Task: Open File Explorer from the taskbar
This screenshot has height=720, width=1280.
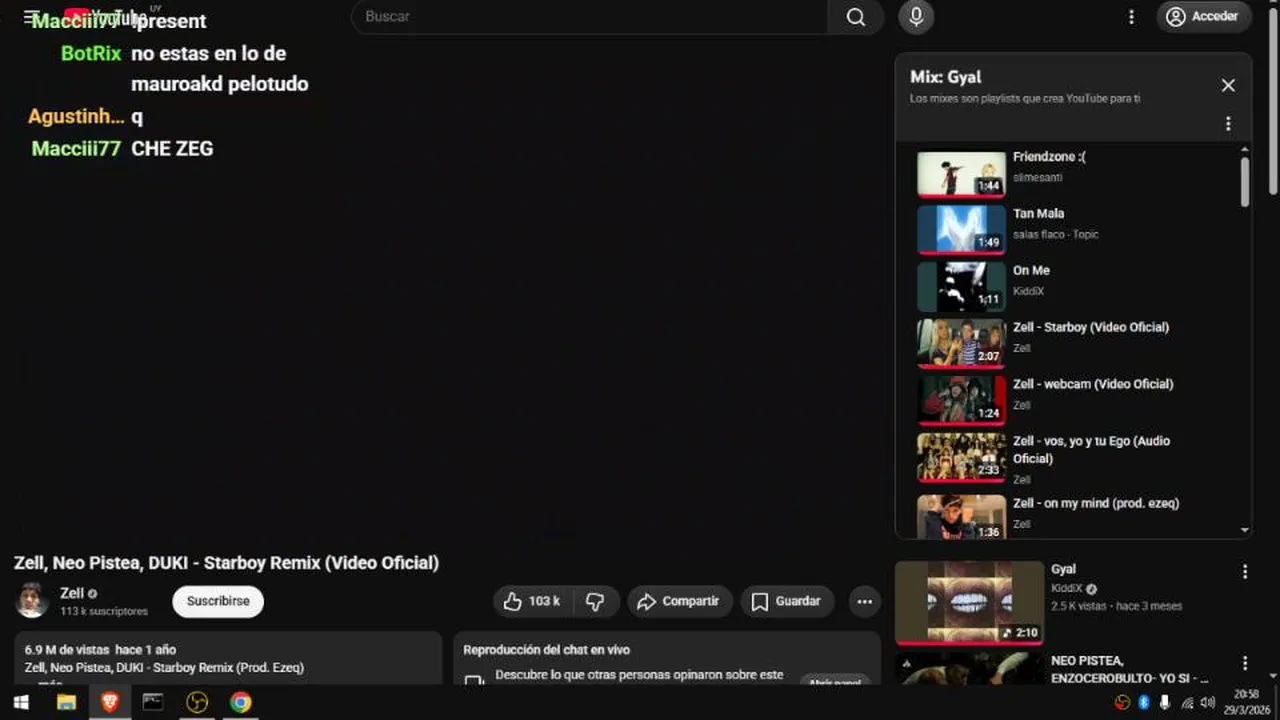Action: [66, 702]
